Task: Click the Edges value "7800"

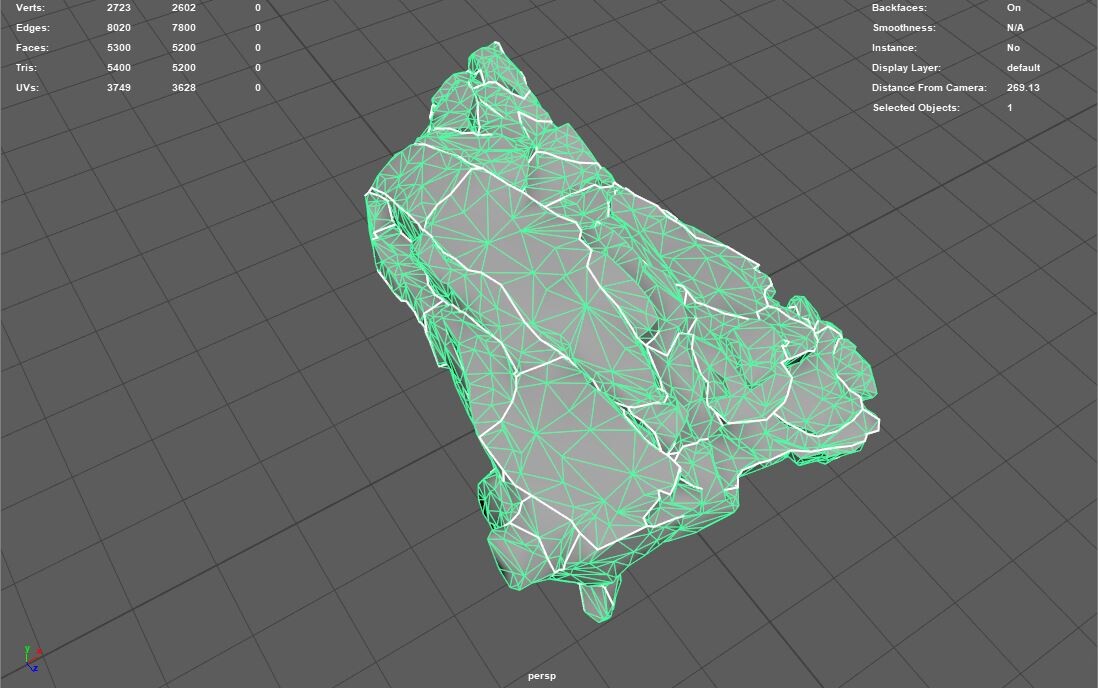Action: (x=183, y=28)
